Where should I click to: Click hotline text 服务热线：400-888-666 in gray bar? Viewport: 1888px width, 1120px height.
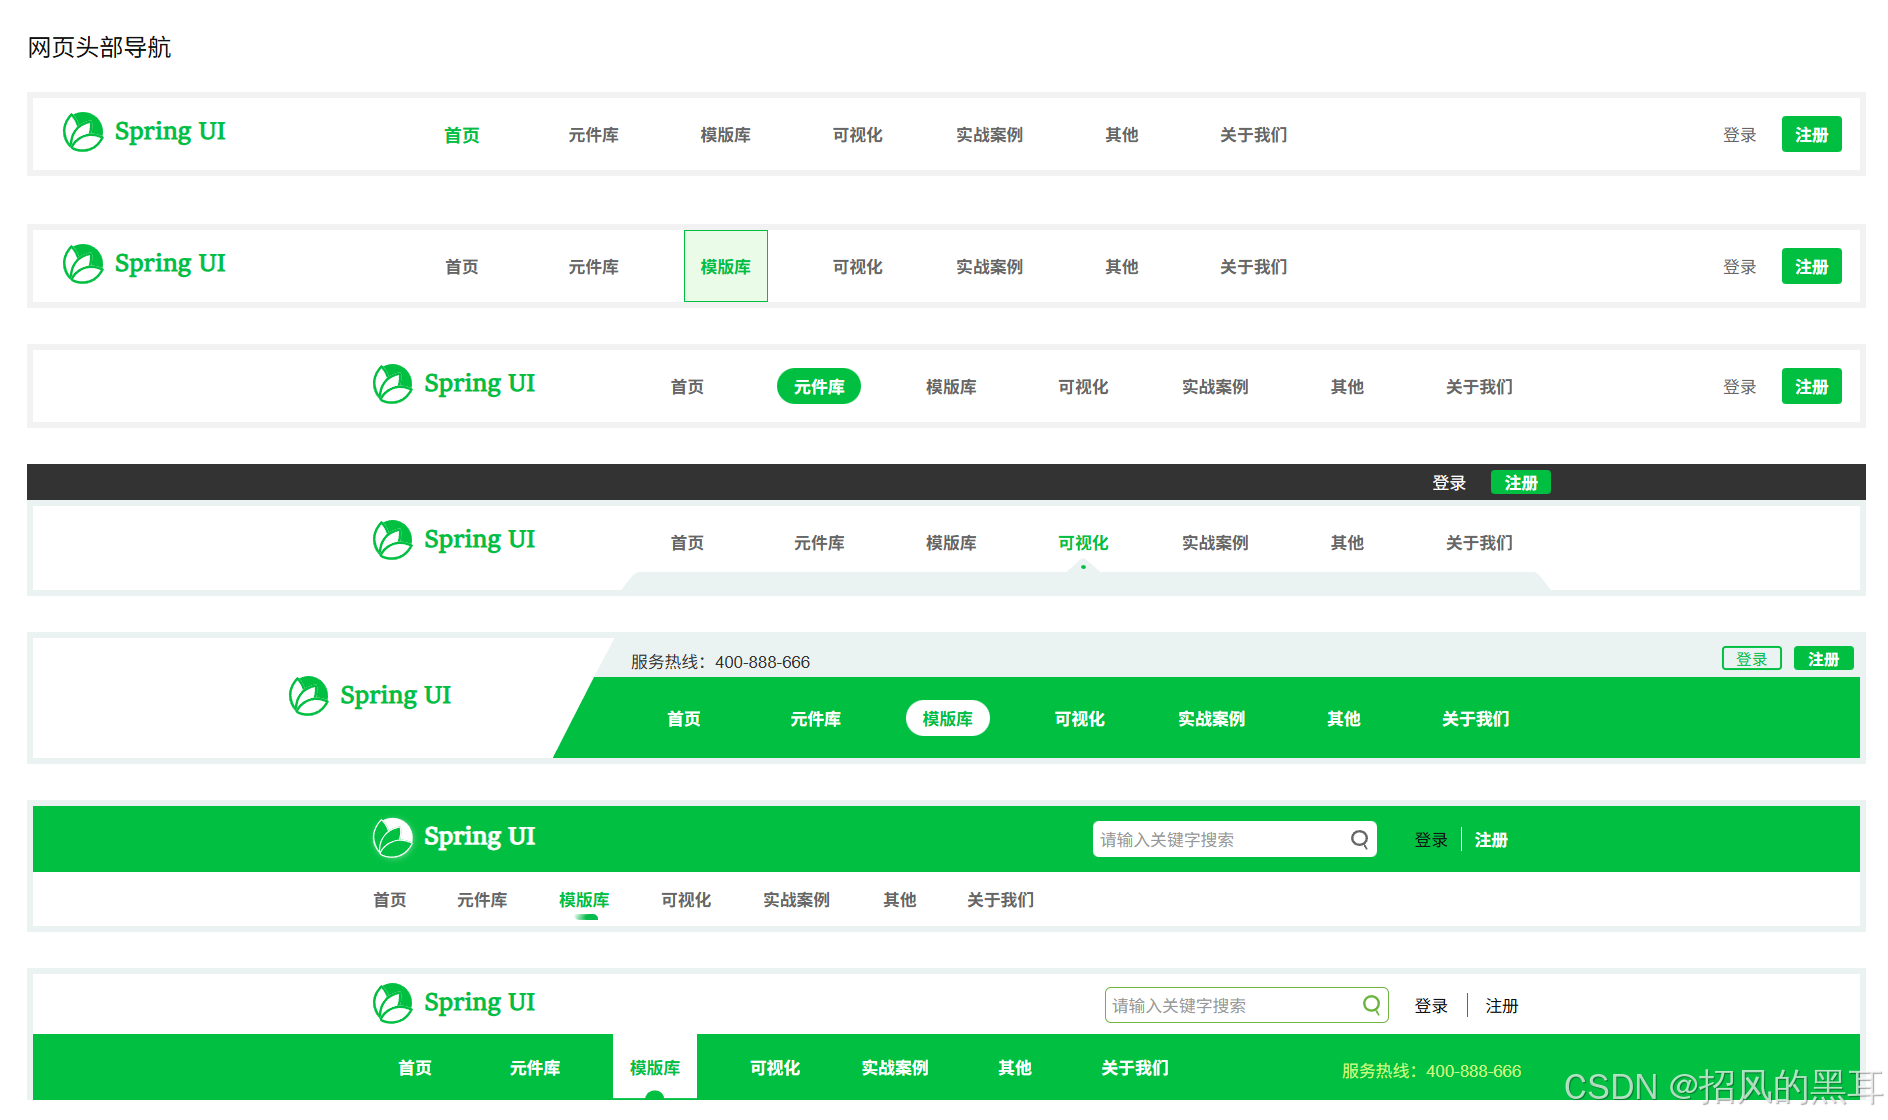pos(720,662)
